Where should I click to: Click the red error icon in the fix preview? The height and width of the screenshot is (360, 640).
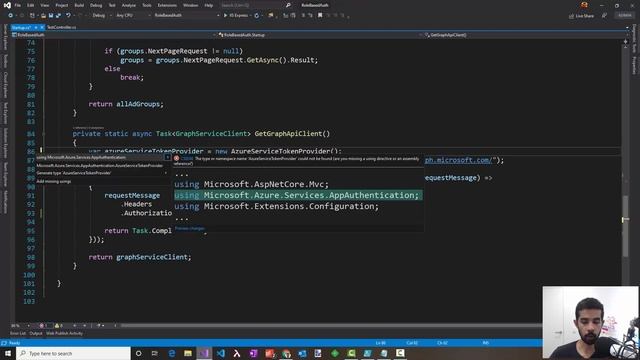(176, 158)
